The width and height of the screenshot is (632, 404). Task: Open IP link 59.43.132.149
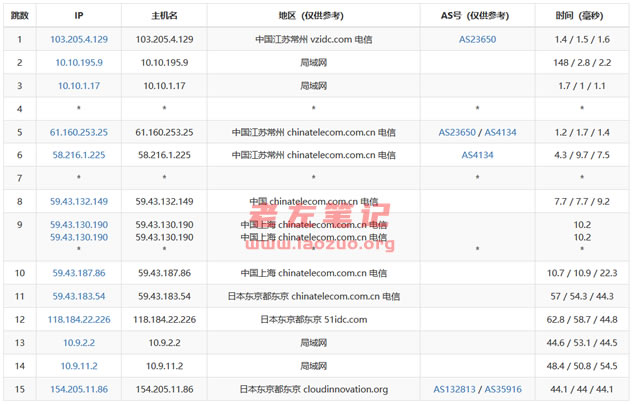pyautogui.click(x=79, y=202)
